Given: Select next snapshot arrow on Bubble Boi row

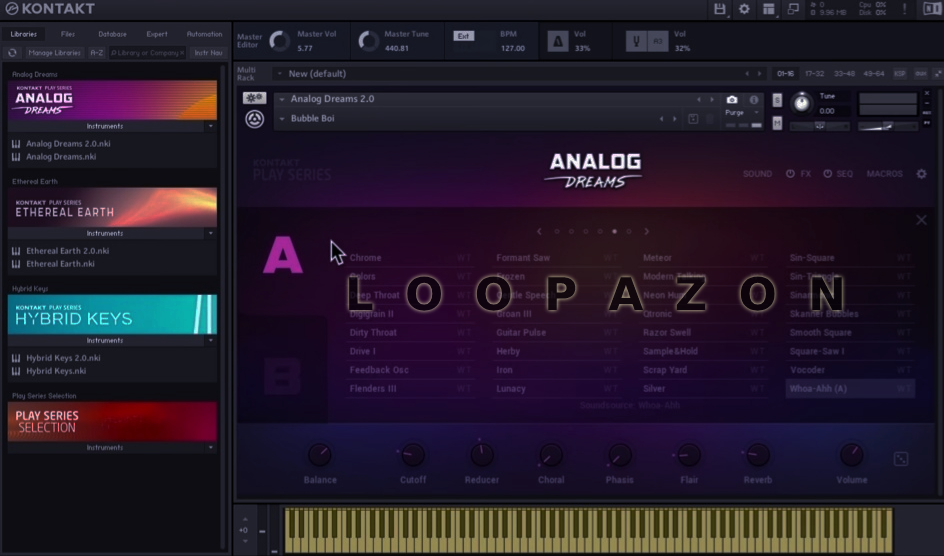Looking at the screenshot, I should (674, 119).
